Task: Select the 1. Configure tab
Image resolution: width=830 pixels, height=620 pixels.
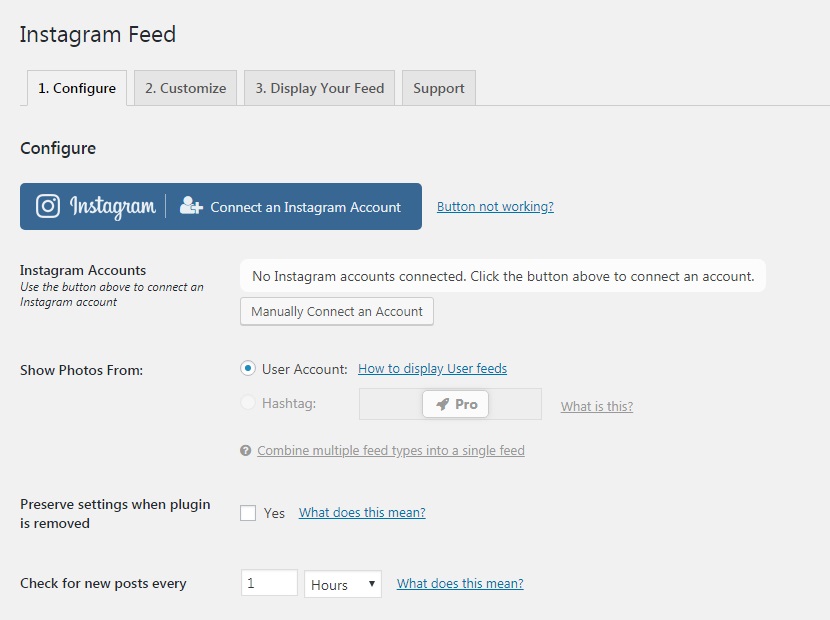Action: click(x=77, y=88)
